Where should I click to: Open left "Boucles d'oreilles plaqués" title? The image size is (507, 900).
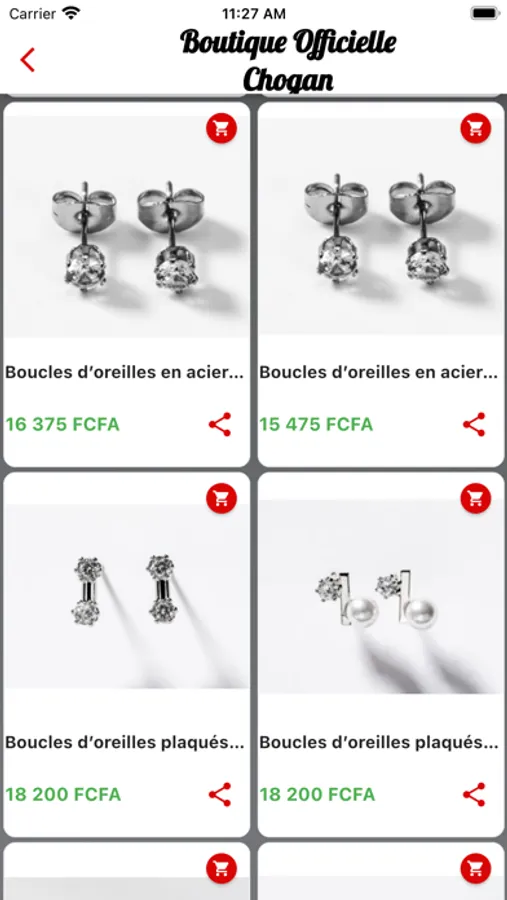point(125,742)
